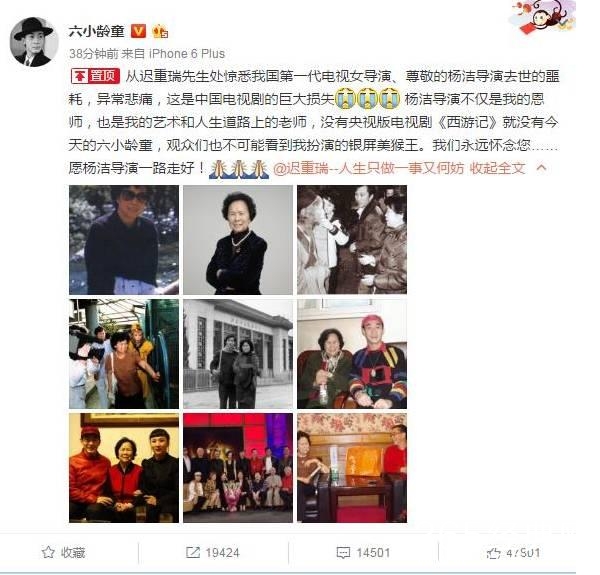Open the first thumbnail with sunglasses

pyautogui.click(x=124, y=239)
